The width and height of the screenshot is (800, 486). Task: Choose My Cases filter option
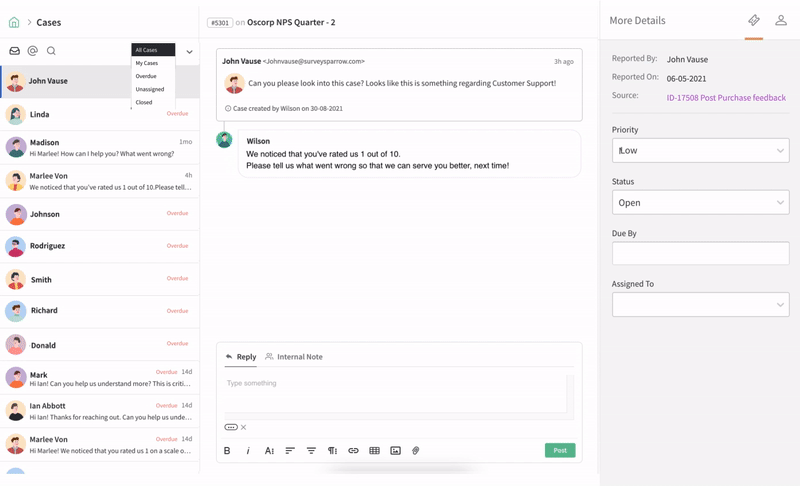147,63
